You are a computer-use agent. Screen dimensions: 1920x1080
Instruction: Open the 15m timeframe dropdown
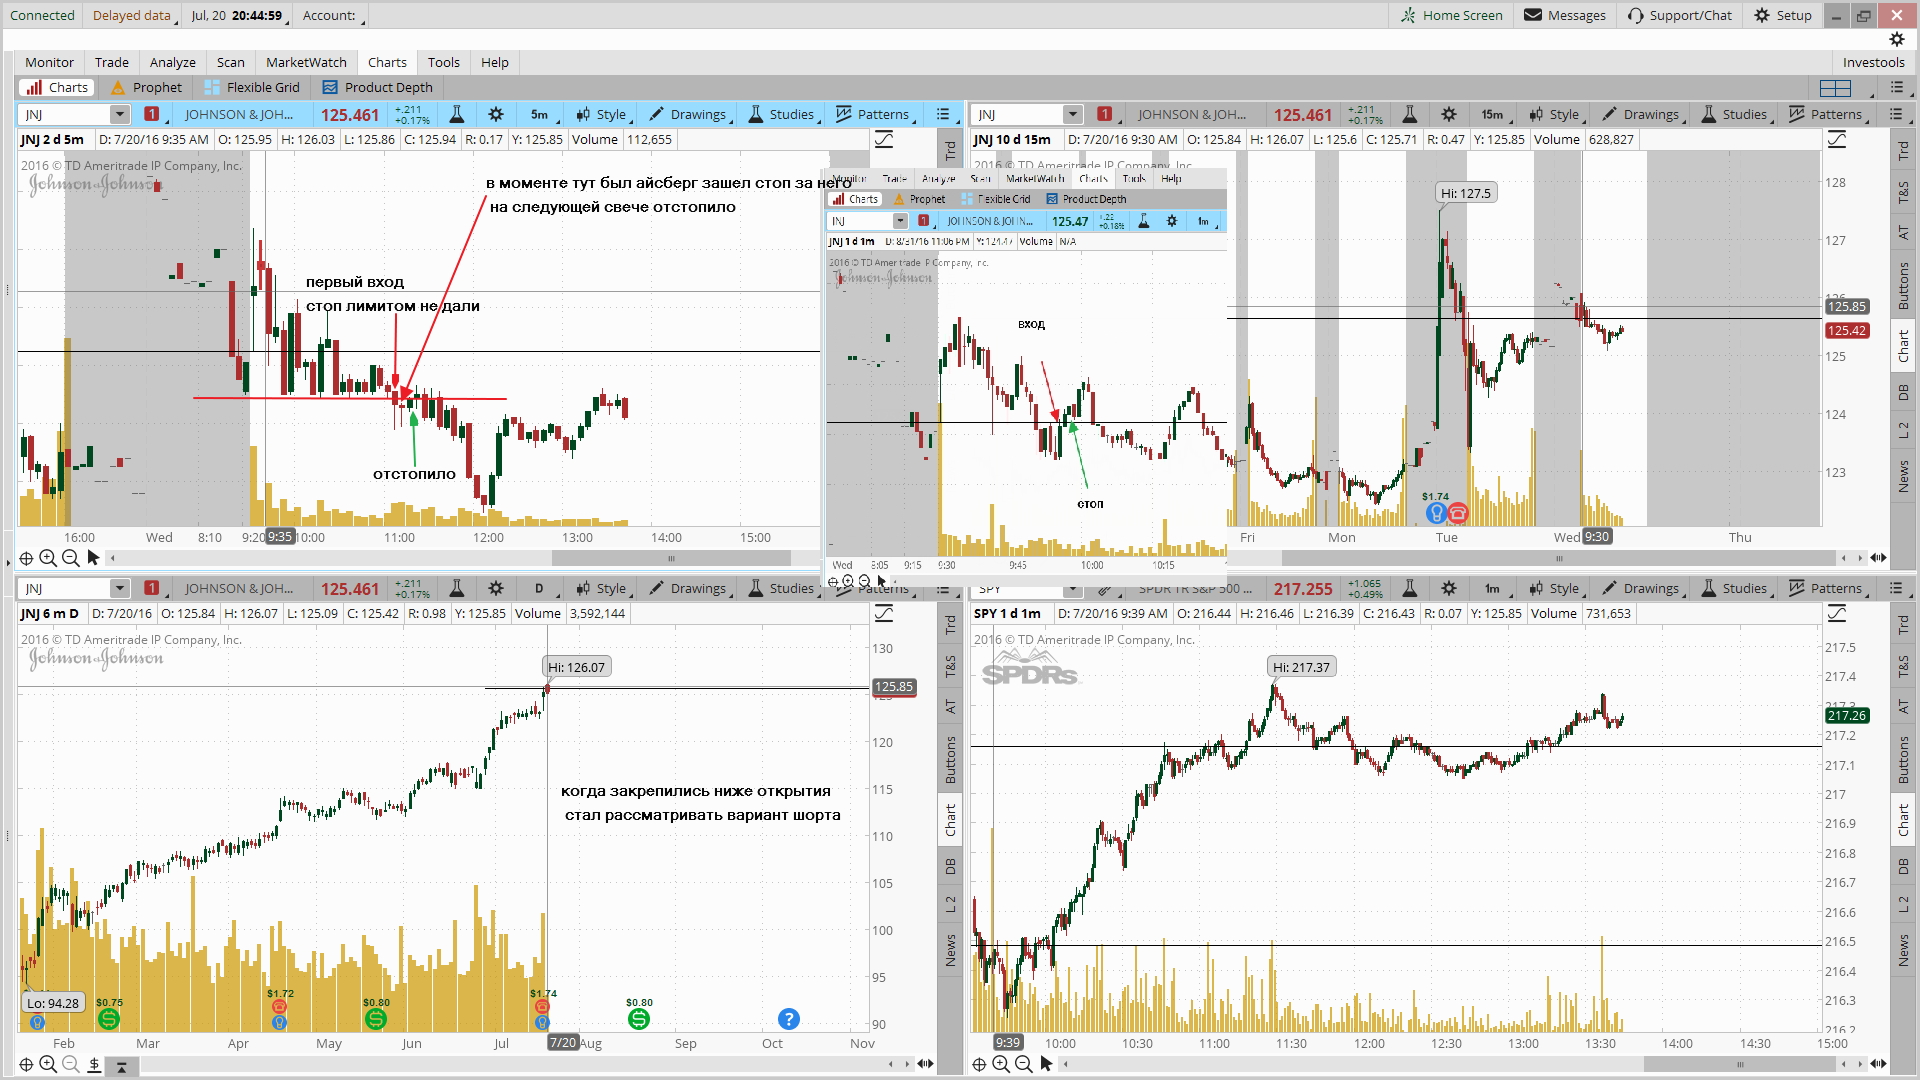coord(1493,114)
